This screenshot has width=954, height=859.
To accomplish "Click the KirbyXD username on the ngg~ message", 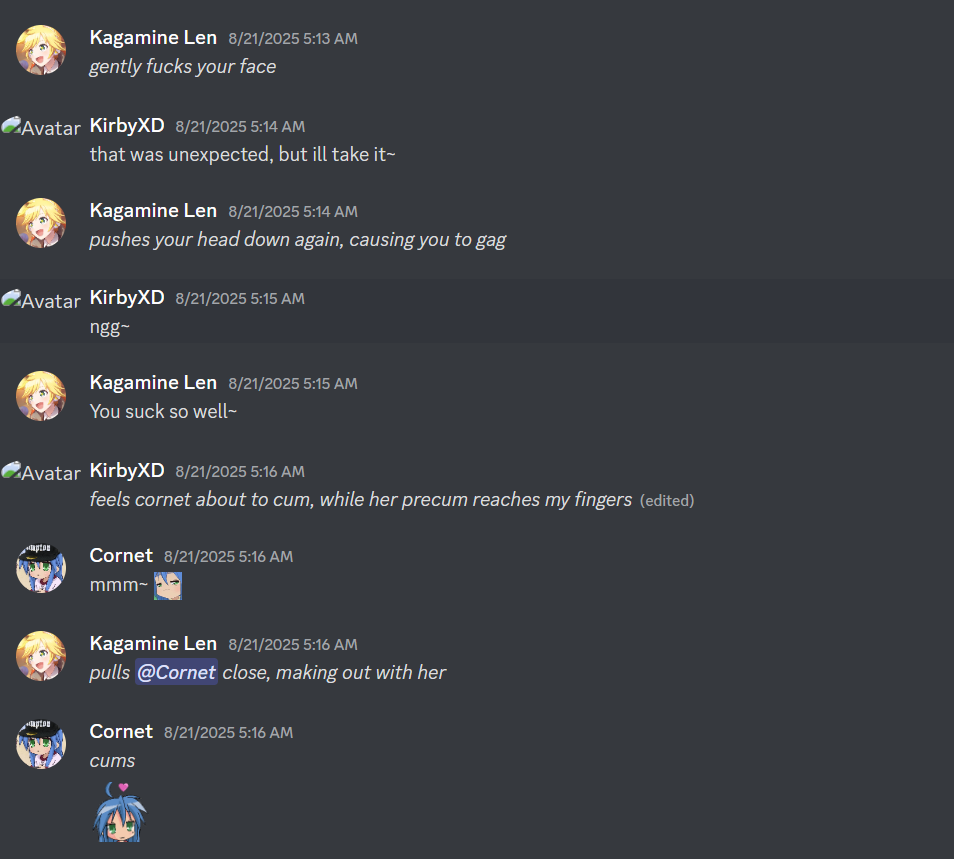I will (127, 297).
